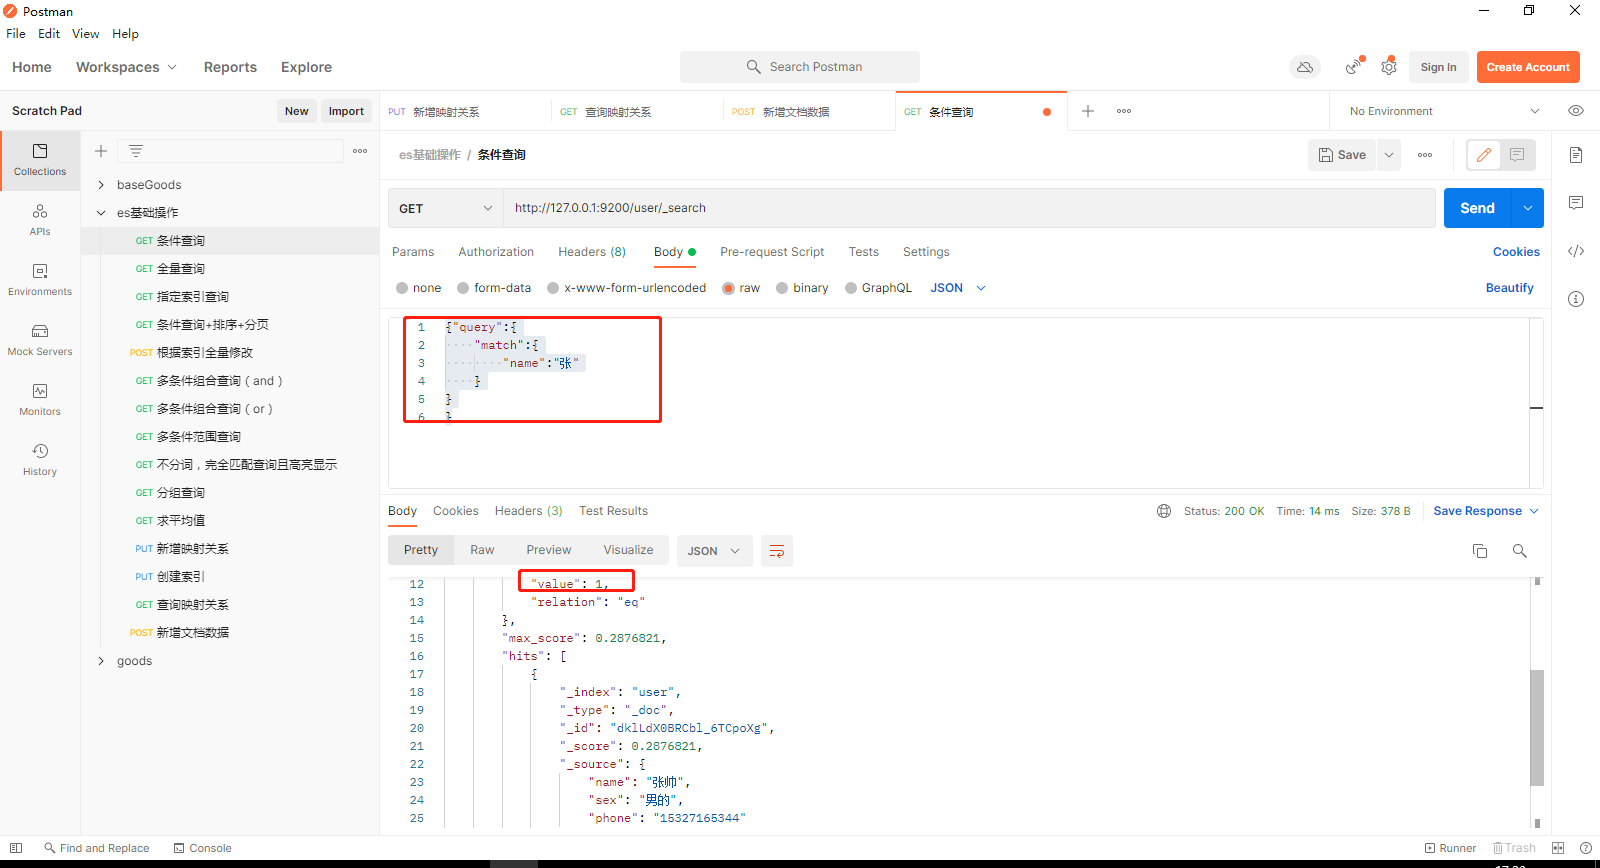
Task: Open the code snippet icon in right sidebar
Action: click(1576, 251)
